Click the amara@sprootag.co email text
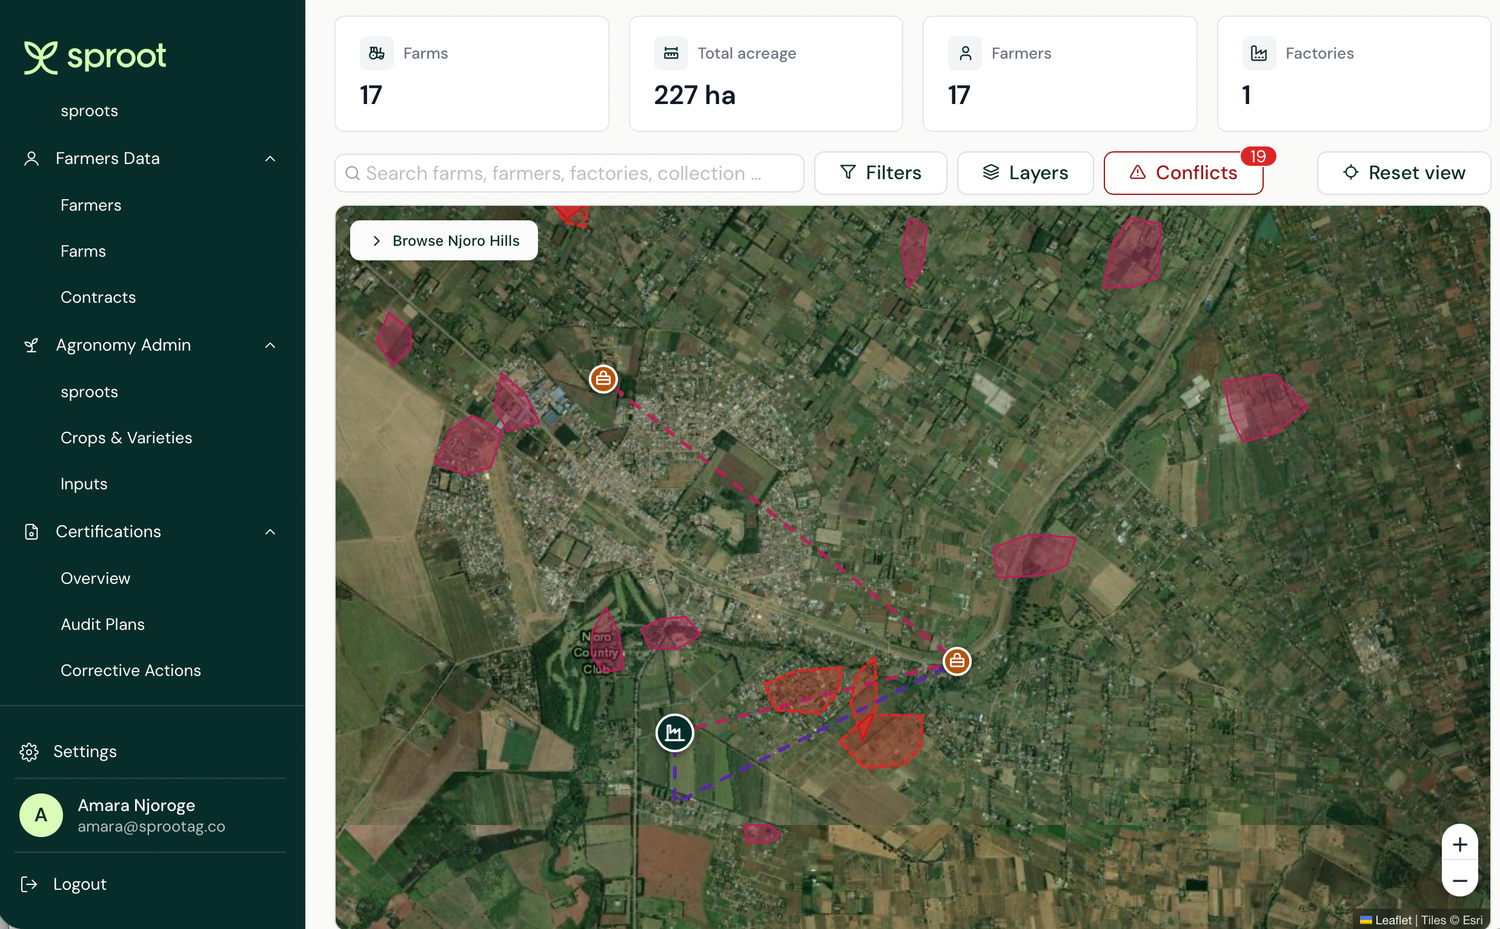The image size is (1500, 929). pos(151,827)
